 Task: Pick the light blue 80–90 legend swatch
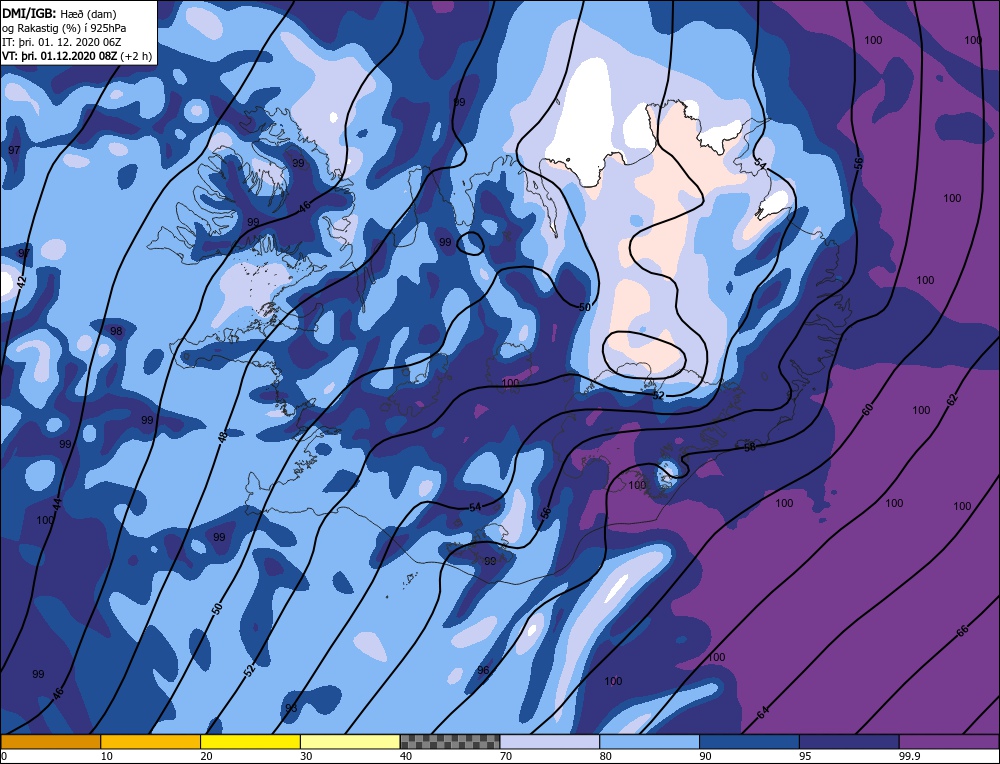(x=649, y=742)
